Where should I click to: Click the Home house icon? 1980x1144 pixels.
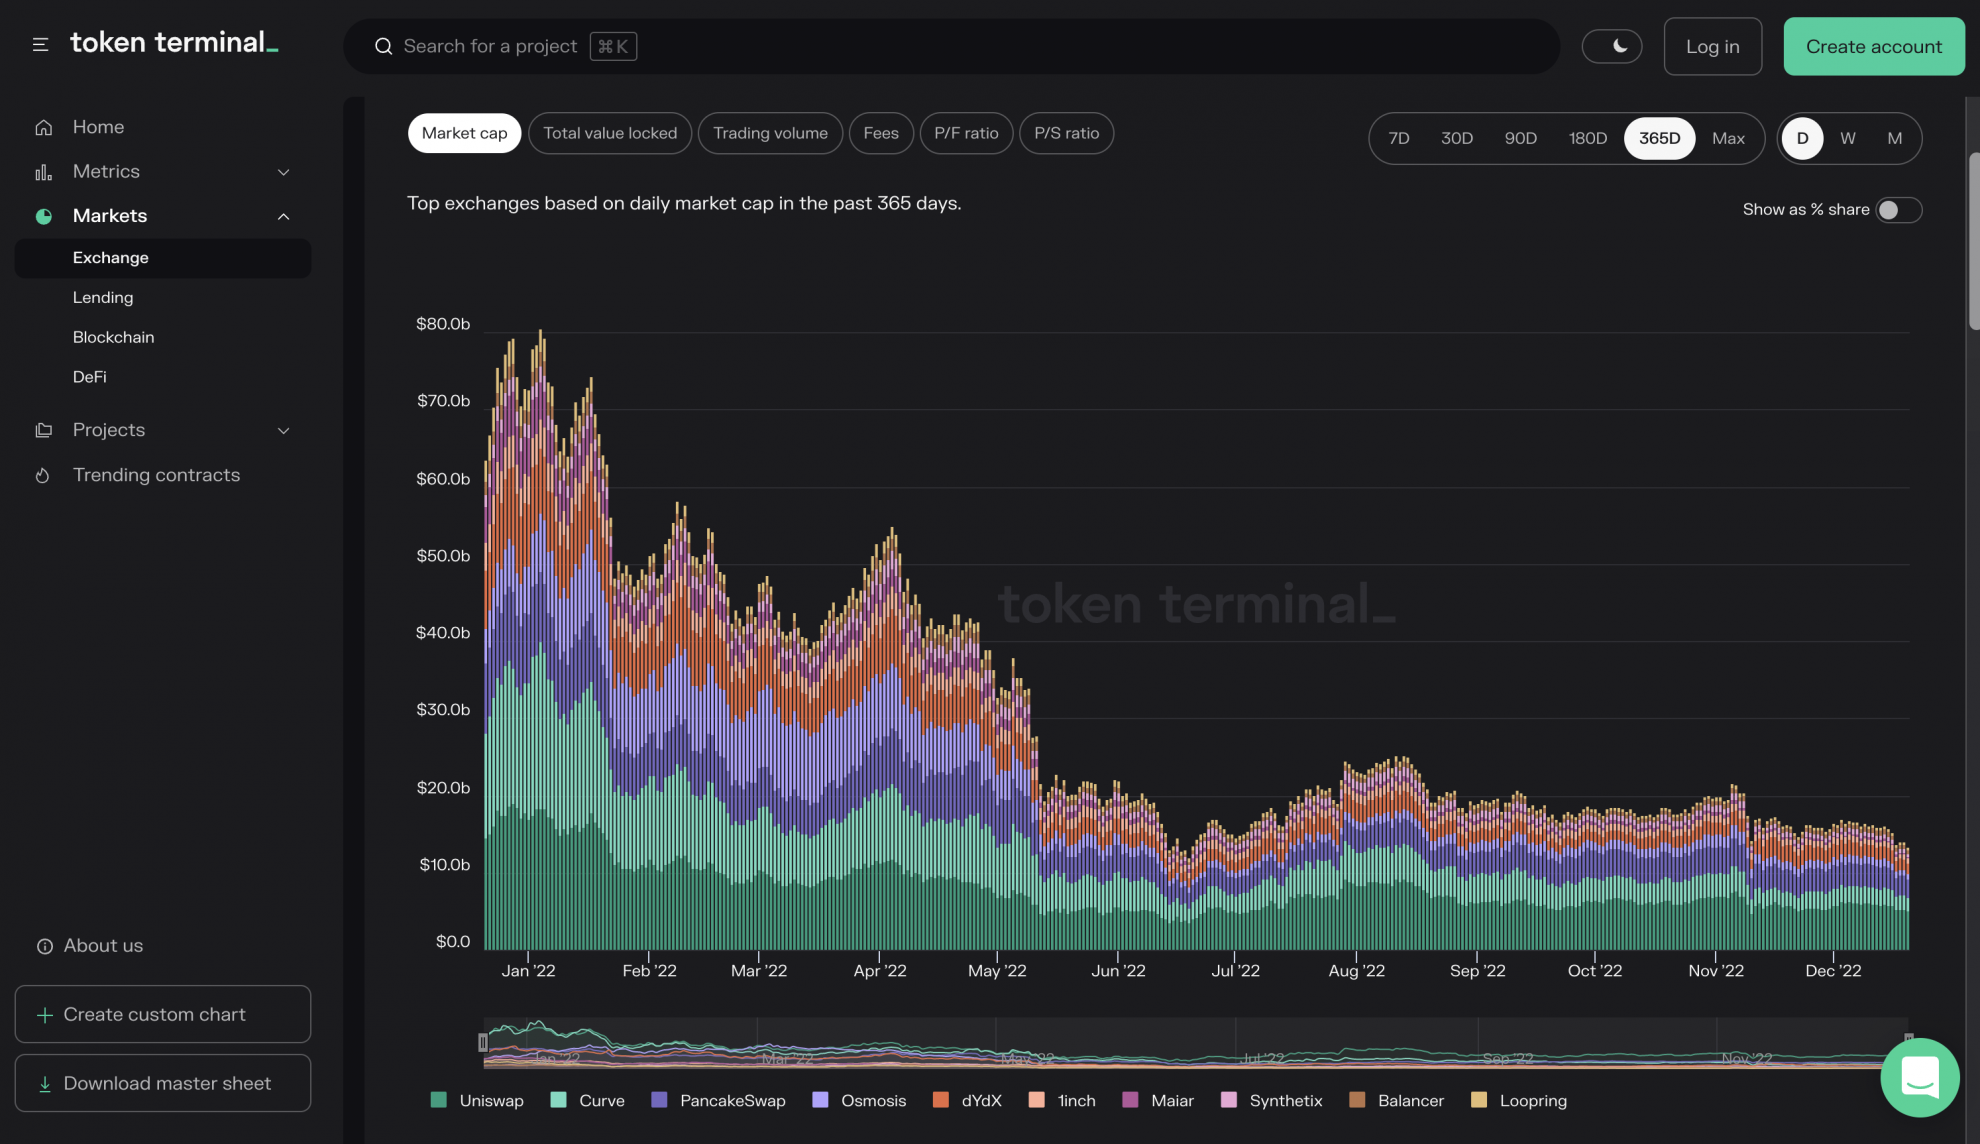[43, 127]
